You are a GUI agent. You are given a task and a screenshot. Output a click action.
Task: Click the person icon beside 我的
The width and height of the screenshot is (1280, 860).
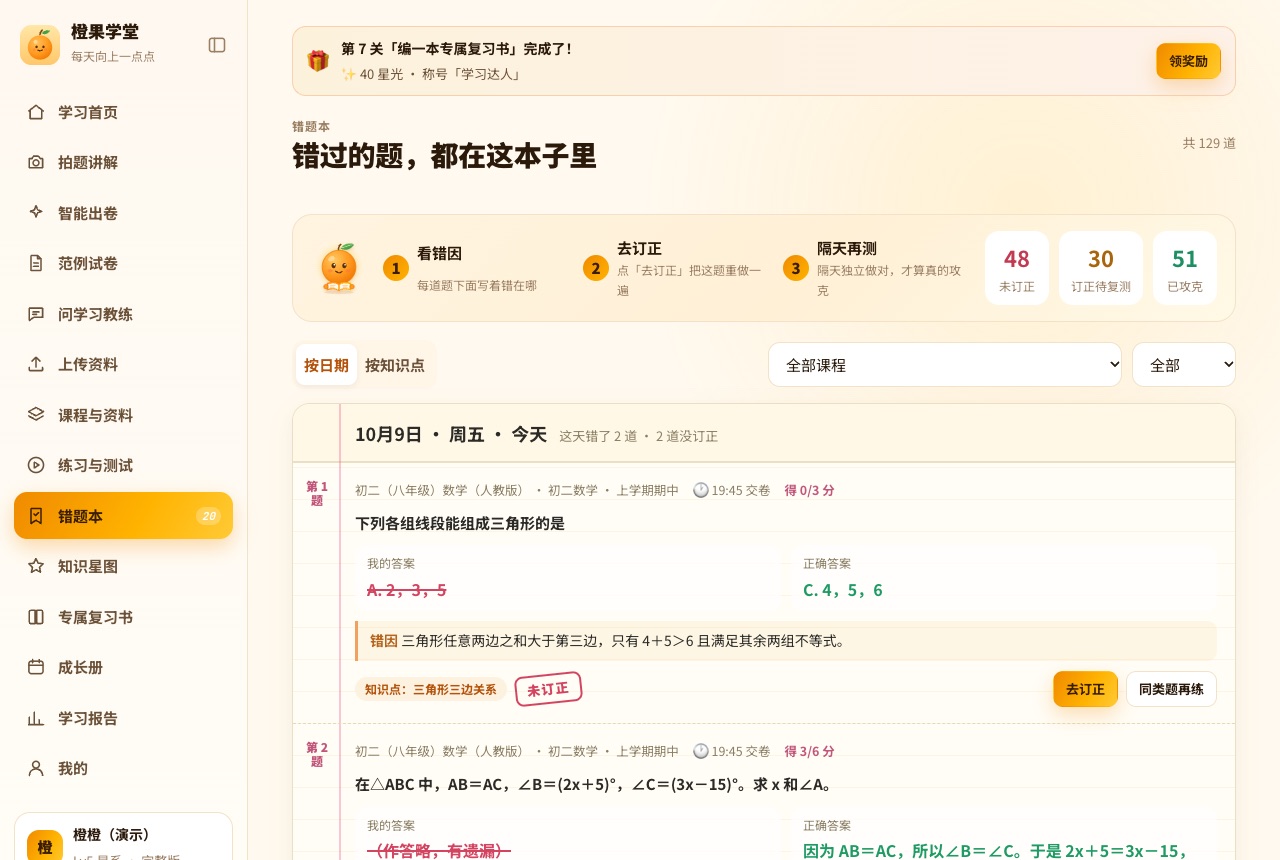[x=36, y=768]
